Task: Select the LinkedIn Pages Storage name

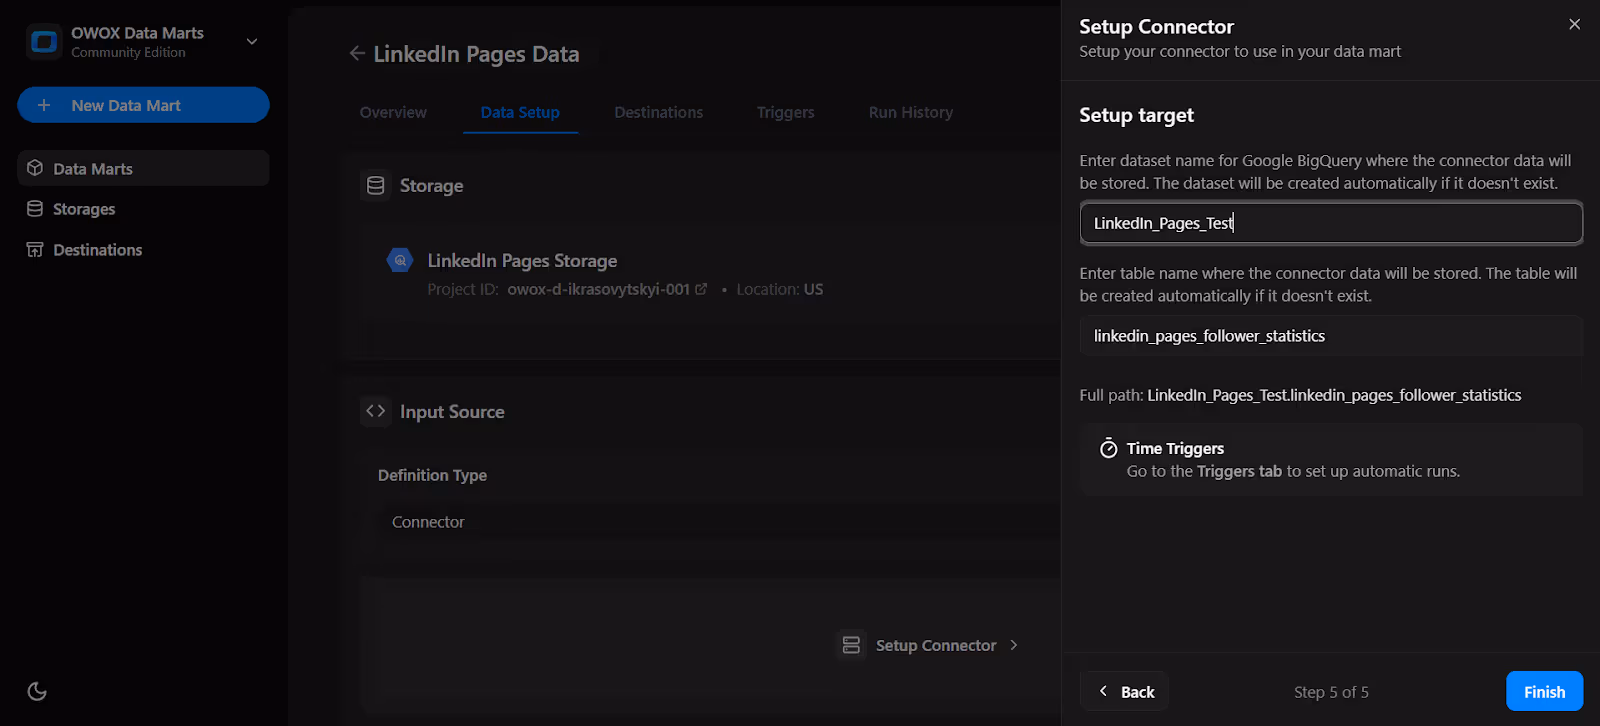Action: point(522,261)
